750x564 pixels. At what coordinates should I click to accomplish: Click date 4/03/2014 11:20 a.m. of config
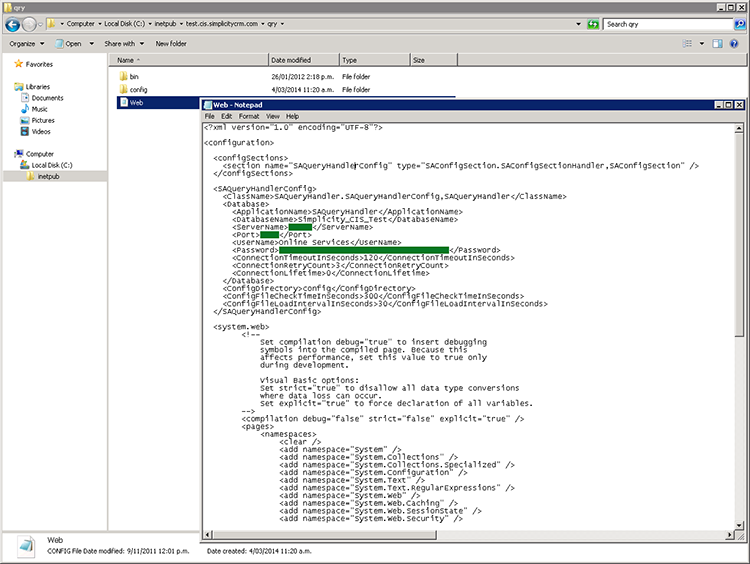click(302, 89)
